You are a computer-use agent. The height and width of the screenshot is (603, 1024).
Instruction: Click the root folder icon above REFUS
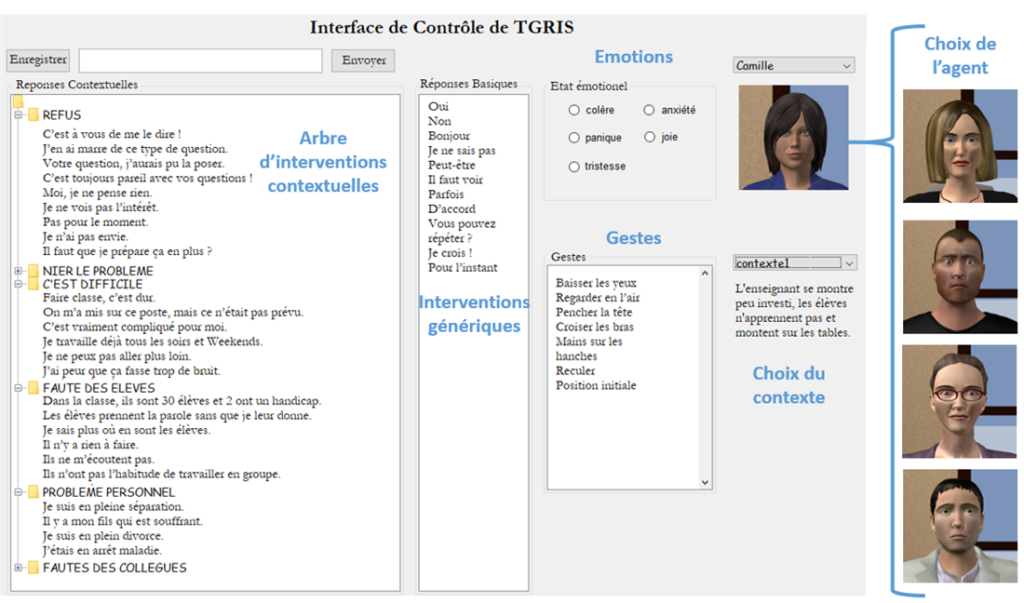[x=18, y=101]
